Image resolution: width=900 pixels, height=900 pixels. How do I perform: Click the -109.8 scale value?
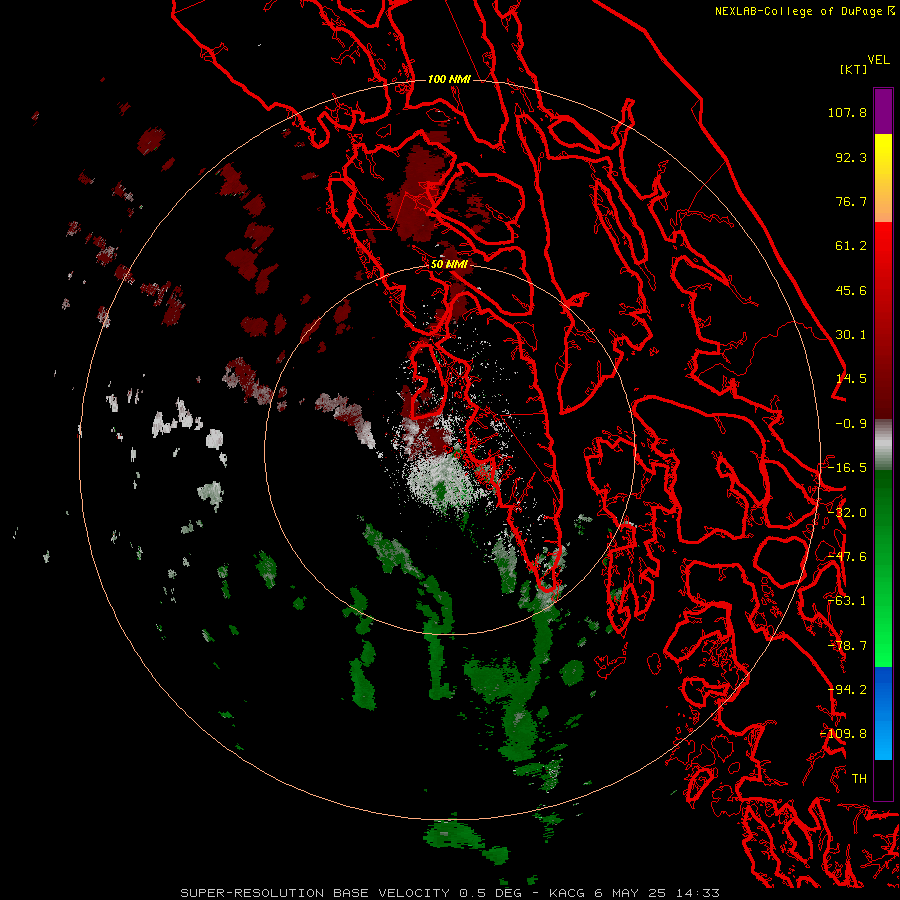844,734
